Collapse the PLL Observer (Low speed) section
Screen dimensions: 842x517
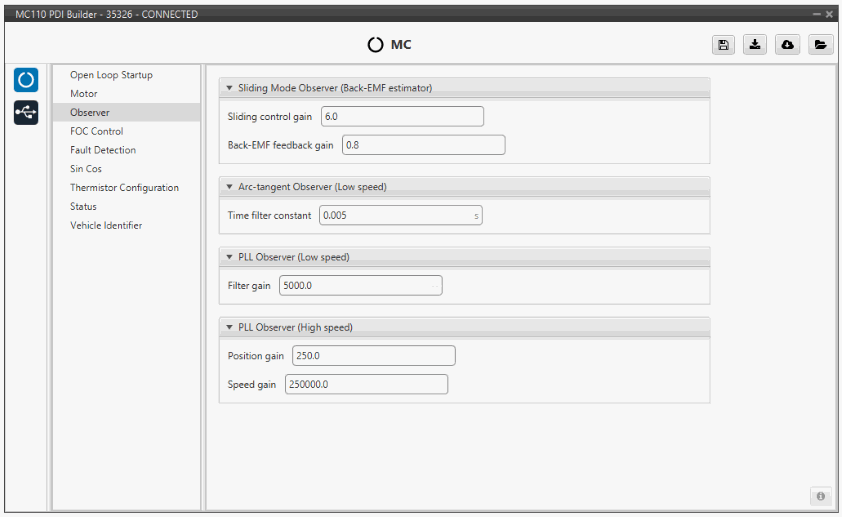pyautogui.click(x=229, y=257)
